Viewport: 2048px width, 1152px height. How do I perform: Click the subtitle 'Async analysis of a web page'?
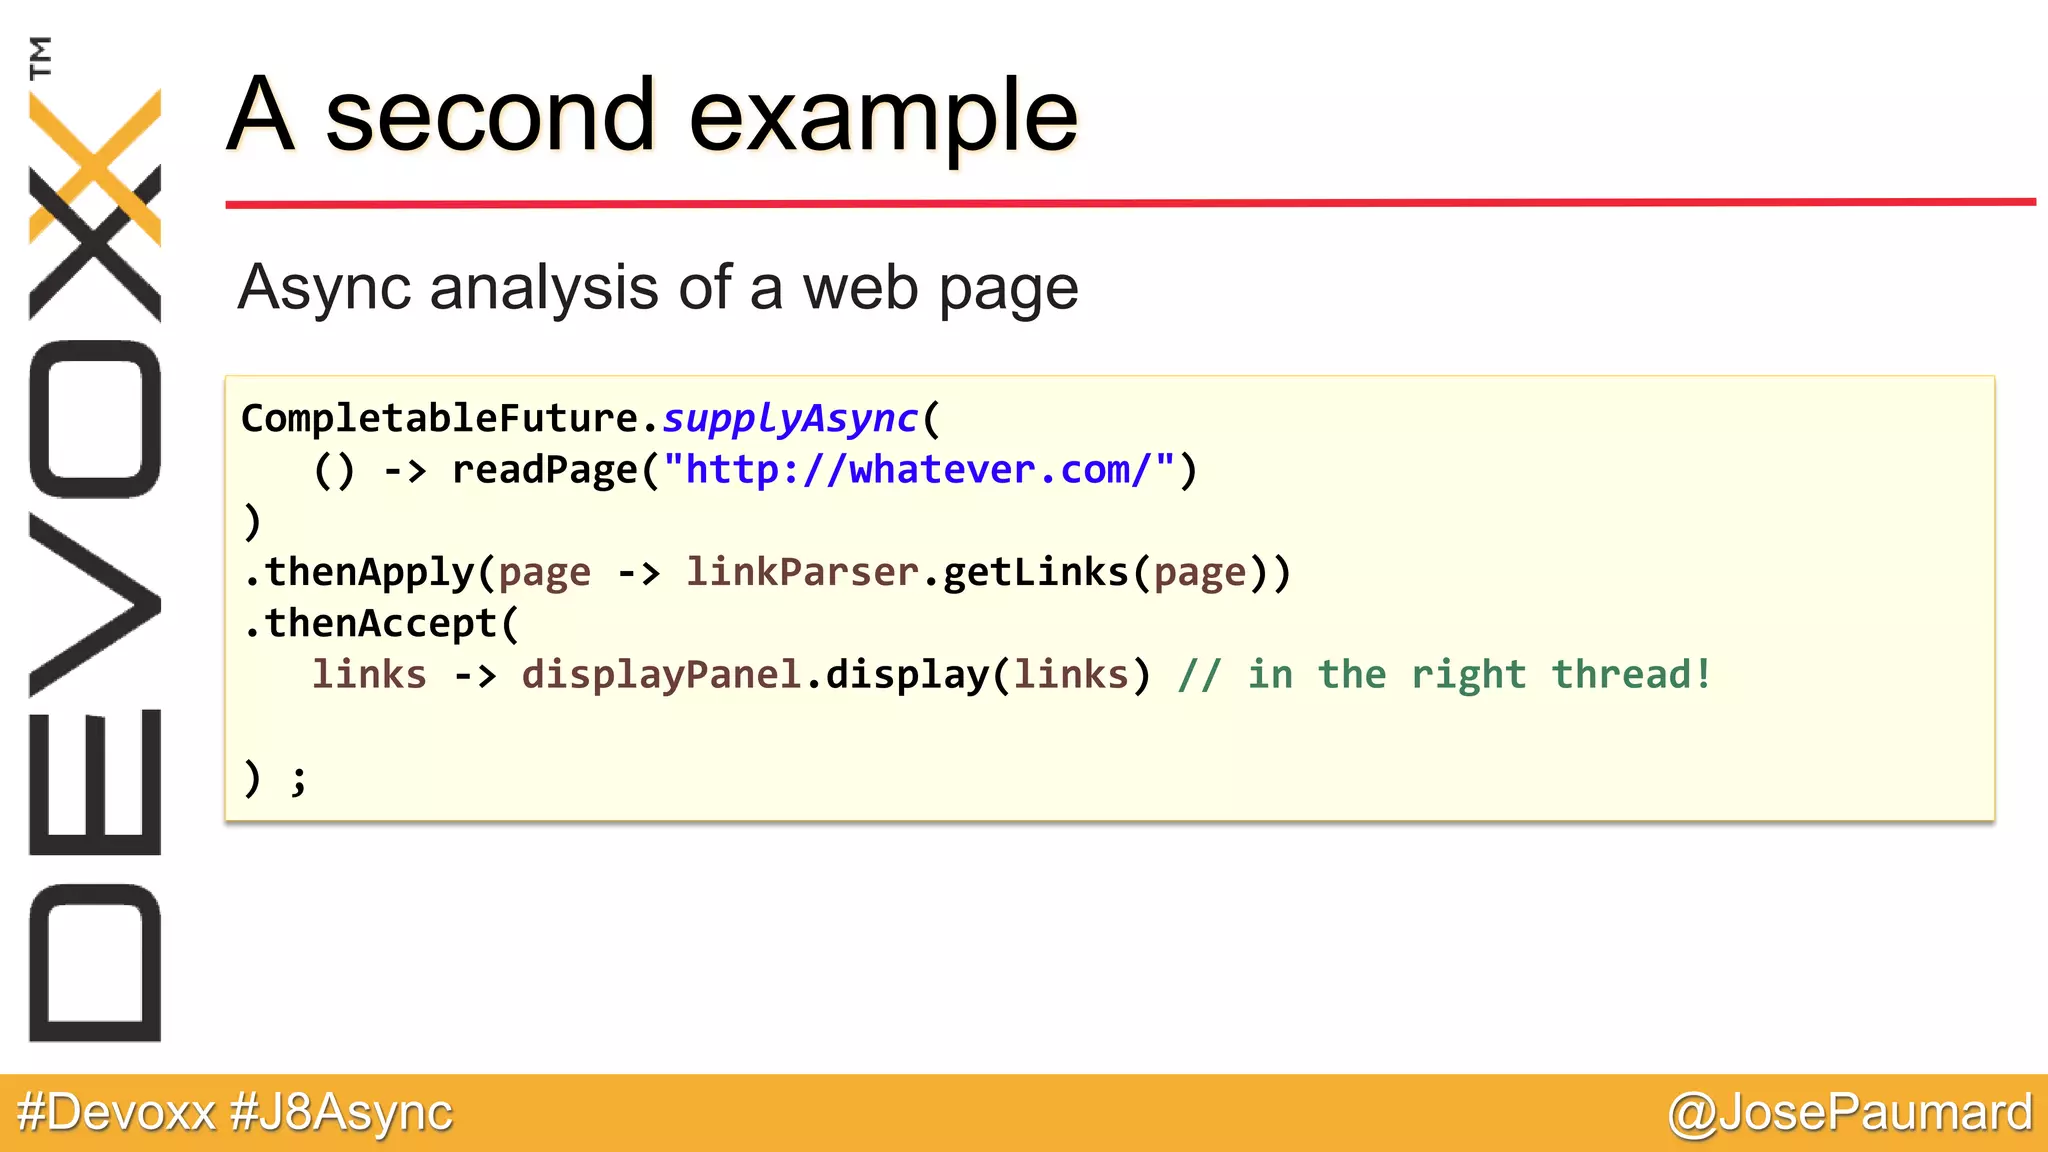[x=657, y=288]
